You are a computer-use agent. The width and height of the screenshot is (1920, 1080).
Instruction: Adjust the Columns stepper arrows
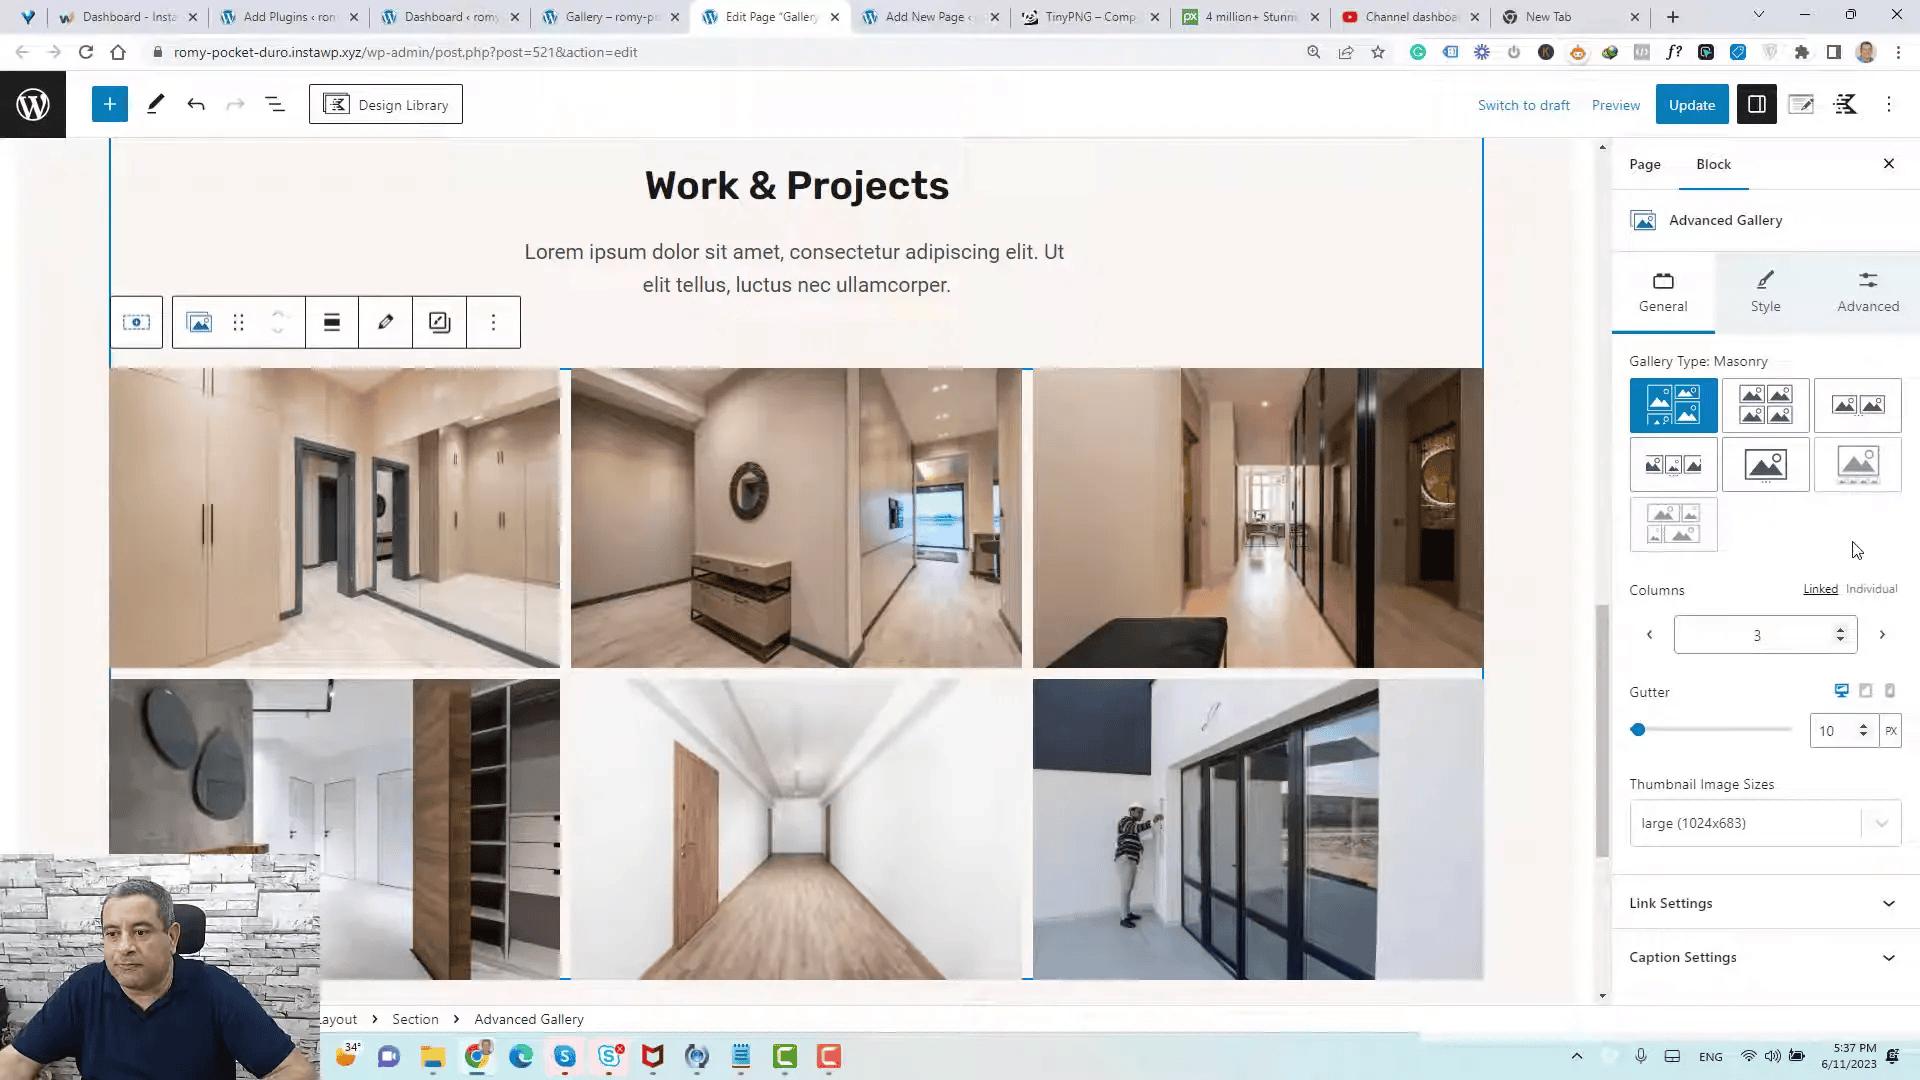(x=1840, y=635)
